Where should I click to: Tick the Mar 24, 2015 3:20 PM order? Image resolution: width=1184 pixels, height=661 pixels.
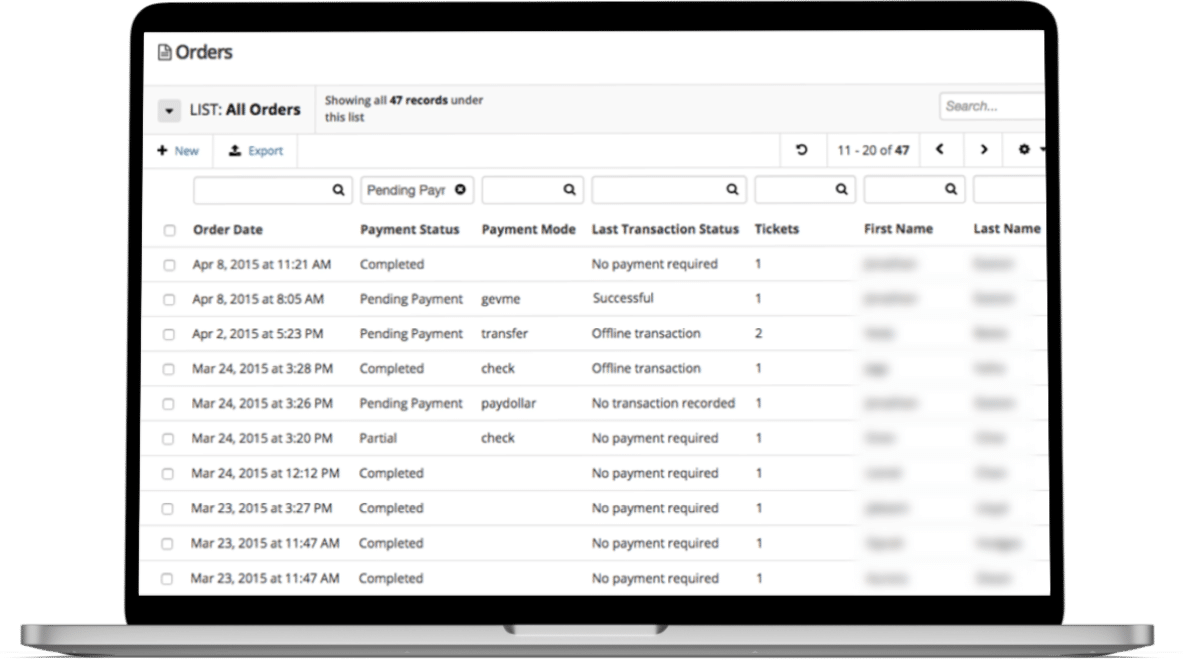pos(169,439)
